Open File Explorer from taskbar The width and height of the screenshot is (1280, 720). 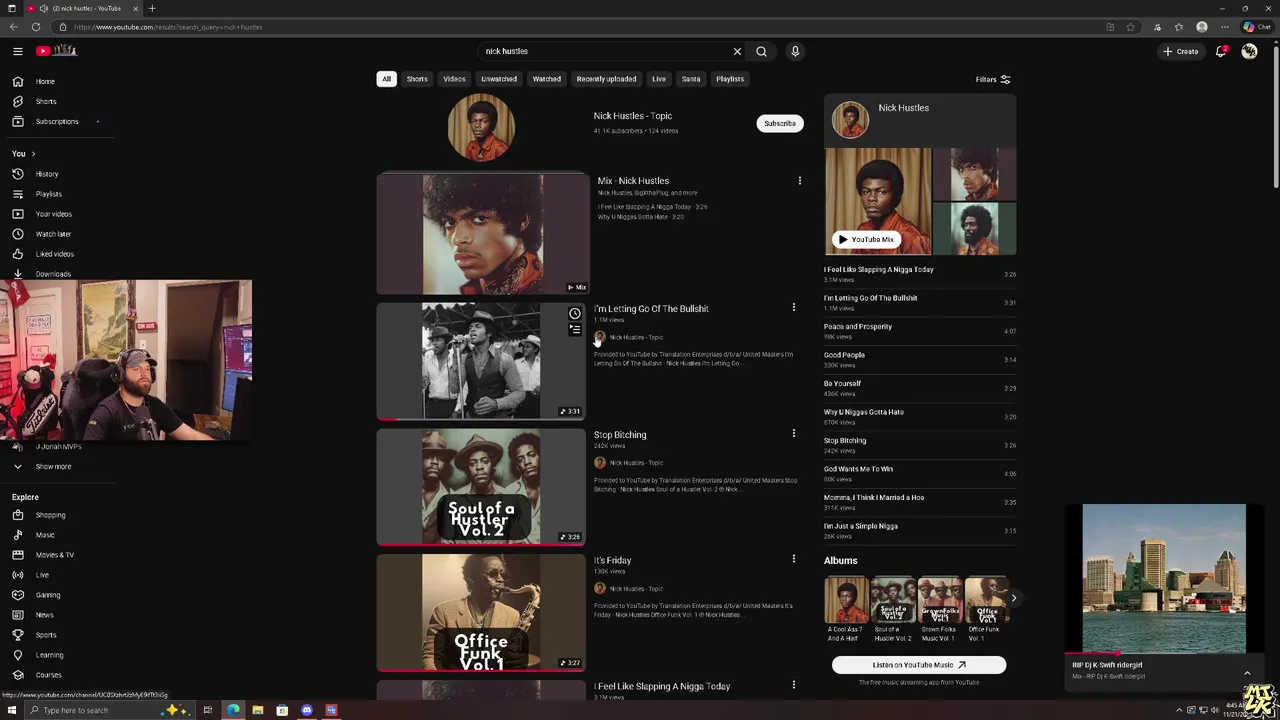point(257,710)
